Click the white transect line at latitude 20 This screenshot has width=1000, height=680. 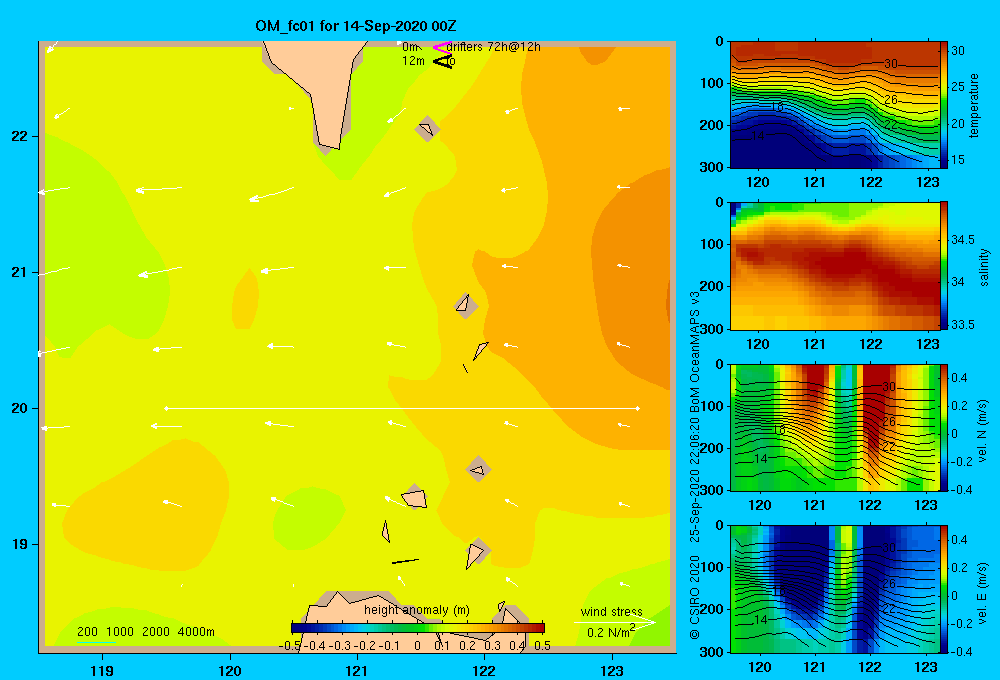pos(402,408)
